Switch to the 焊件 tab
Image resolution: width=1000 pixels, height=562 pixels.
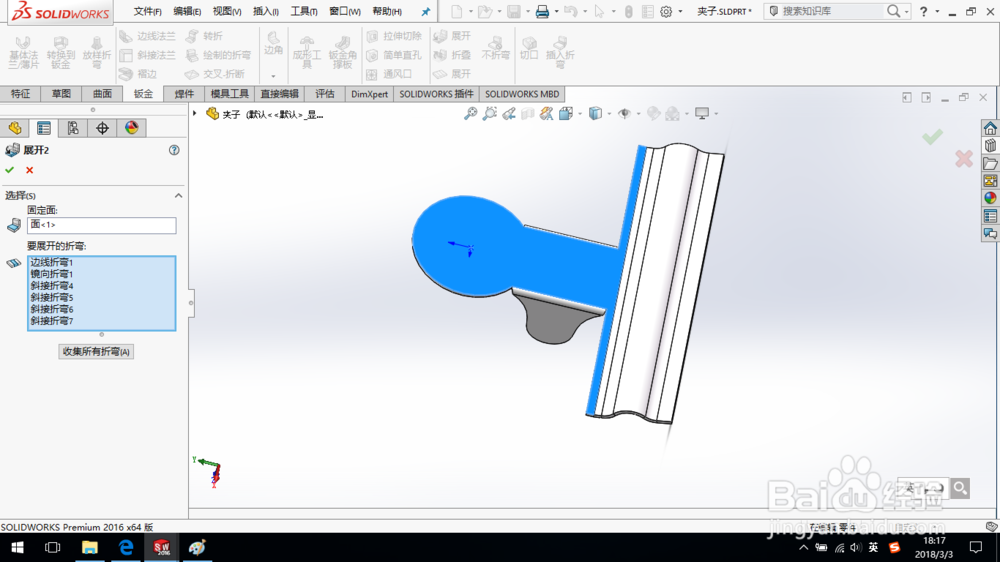(x=184, y=94)
